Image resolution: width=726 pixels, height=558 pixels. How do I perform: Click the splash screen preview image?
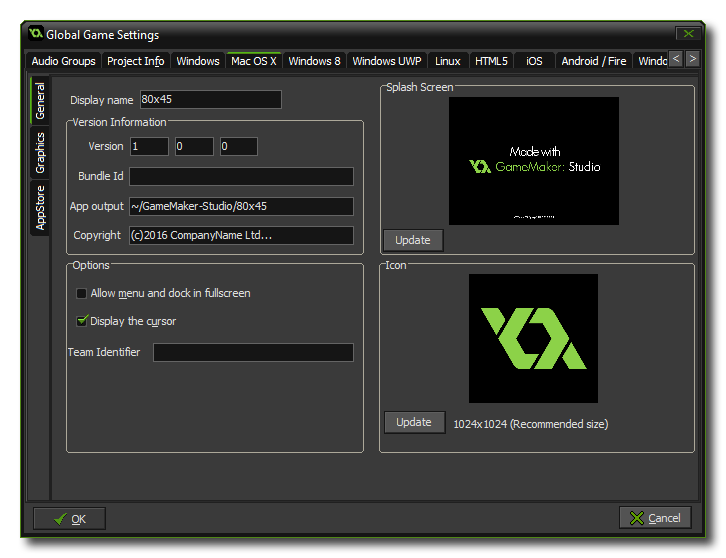click(x=533, y=161)
